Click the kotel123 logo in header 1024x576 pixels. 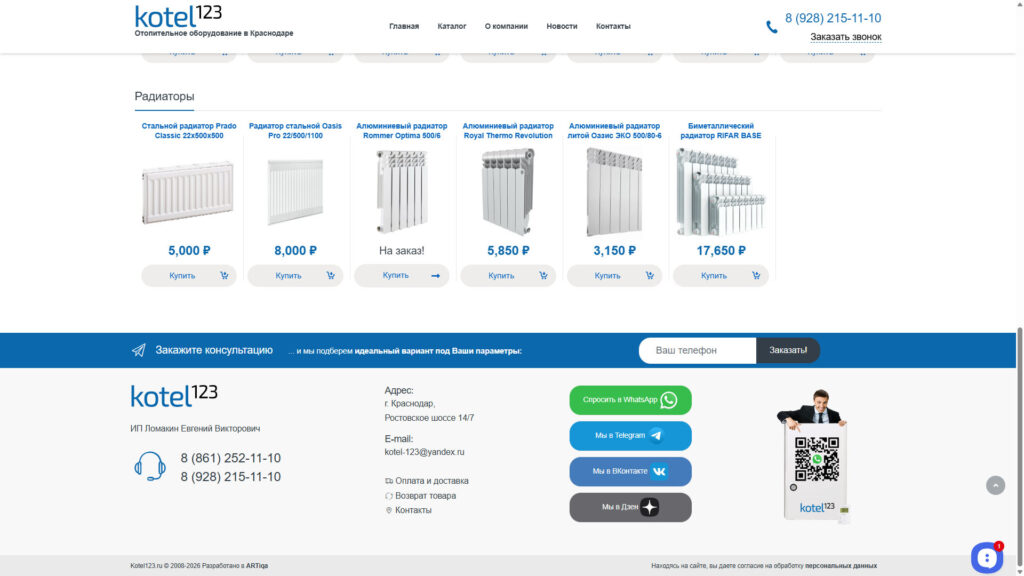178,16
